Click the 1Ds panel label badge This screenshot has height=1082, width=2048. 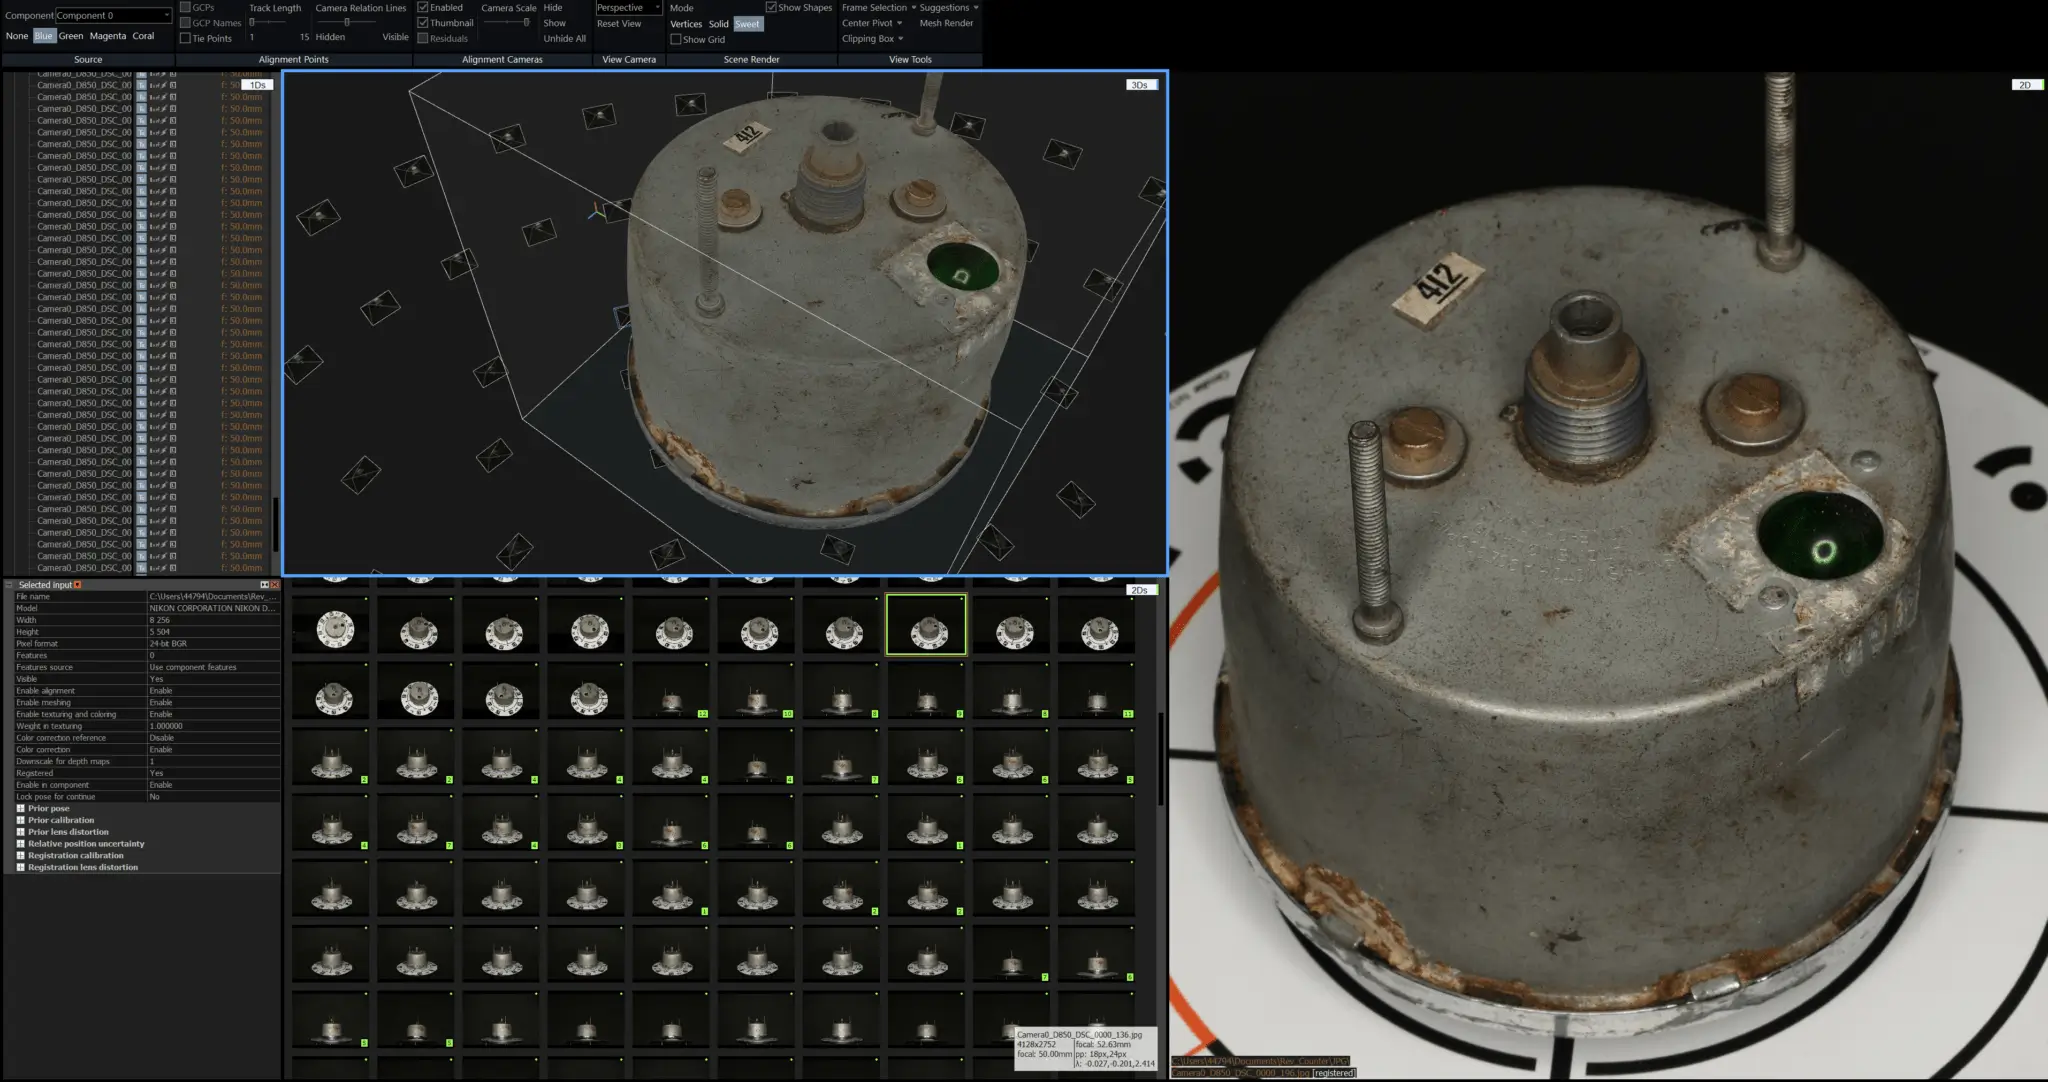(258, 85)
